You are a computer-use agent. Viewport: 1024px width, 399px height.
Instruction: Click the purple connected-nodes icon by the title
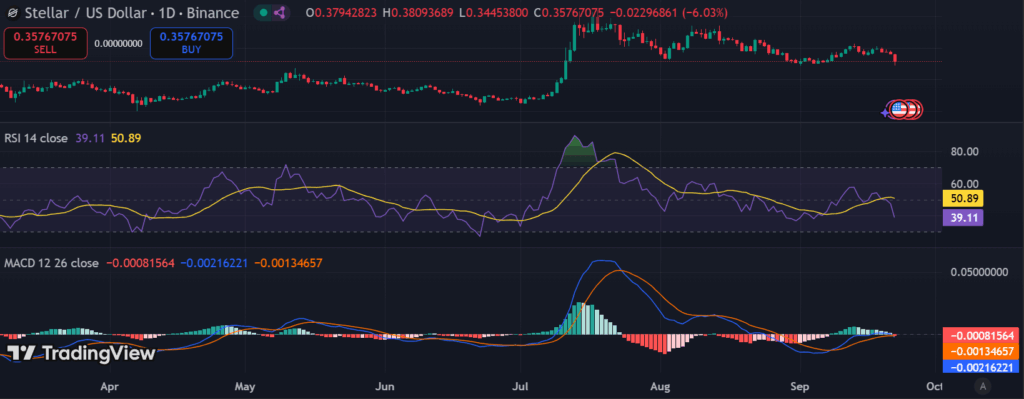(x=280, y=12)
